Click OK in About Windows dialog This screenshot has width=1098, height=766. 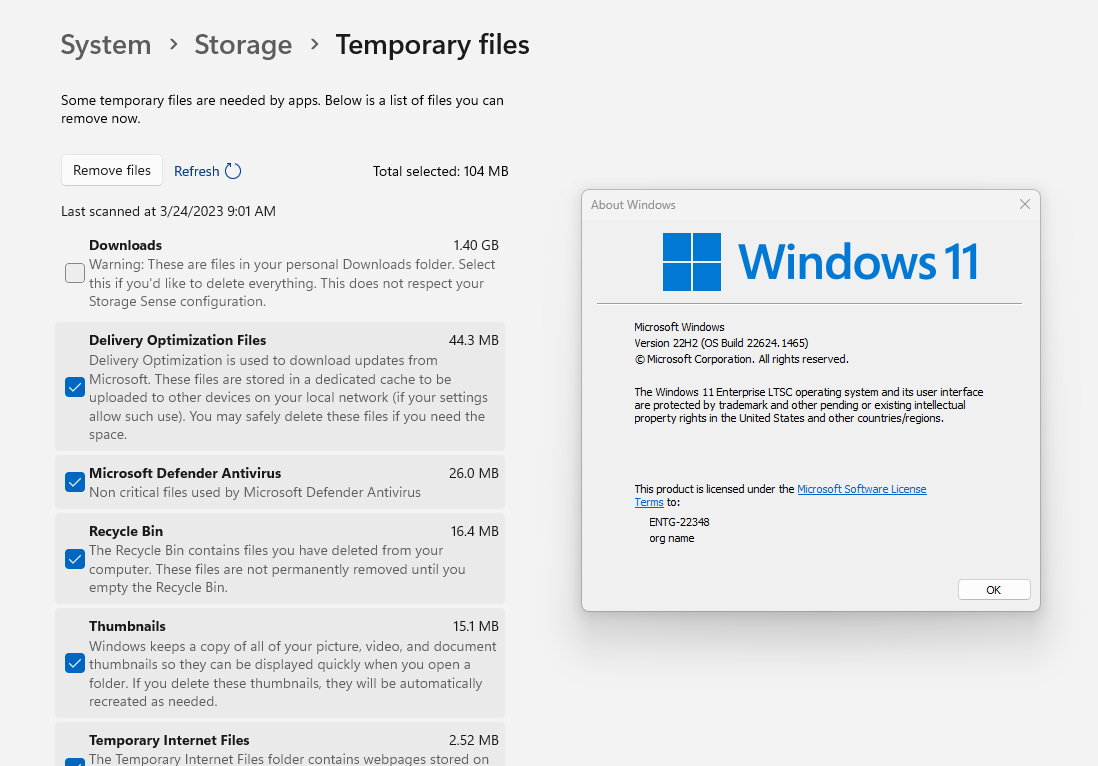coord(994,590)
